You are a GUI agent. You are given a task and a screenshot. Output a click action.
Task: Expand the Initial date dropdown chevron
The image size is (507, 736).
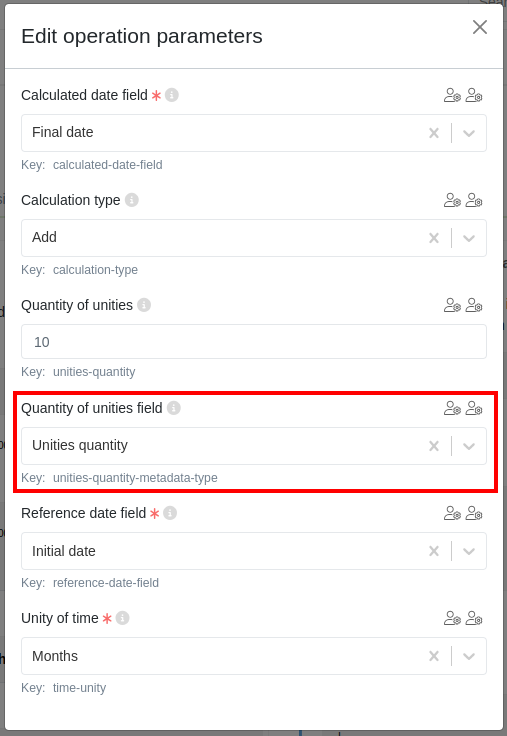click(469, 551)
